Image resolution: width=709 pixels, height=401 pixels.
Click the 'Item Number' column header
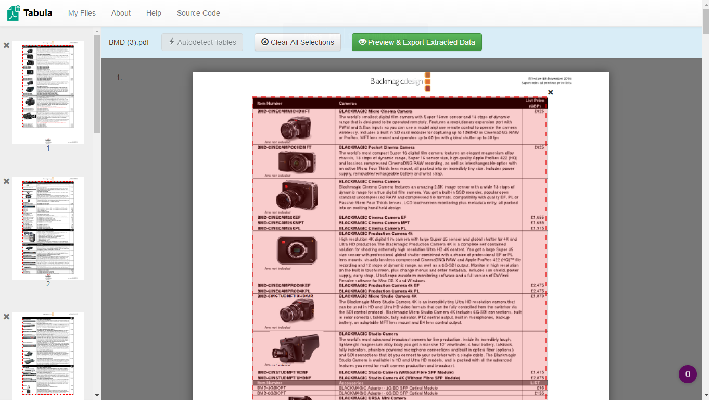(x=270, y=104)
